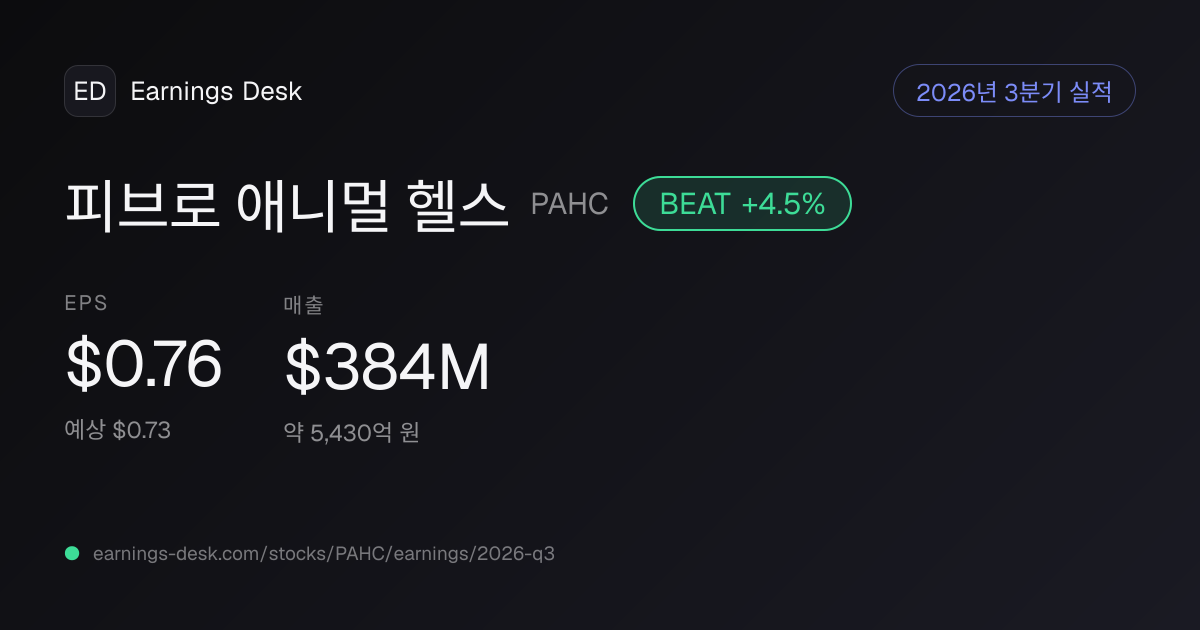Image resolution: width=1200 pixels, height=630 pixels.
Task: Click the BEAT +4.5% pill
Action: coord(742,204)
